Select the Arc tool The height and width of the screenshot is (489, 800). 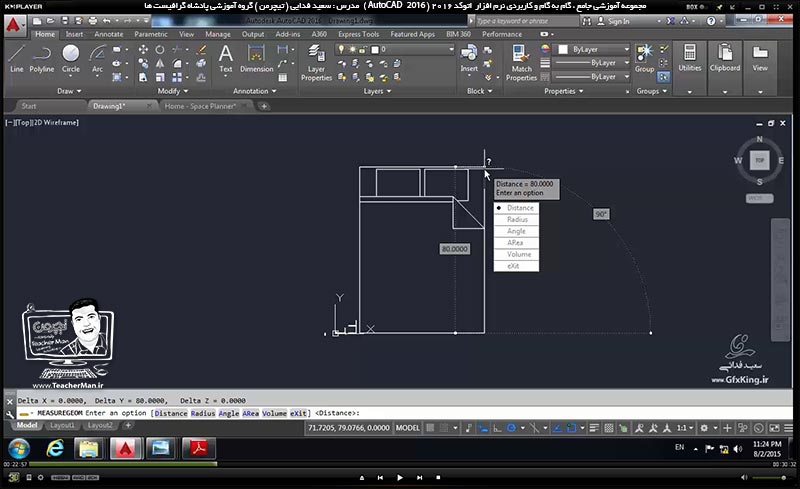pyautogui.click(x=97, y=59)
